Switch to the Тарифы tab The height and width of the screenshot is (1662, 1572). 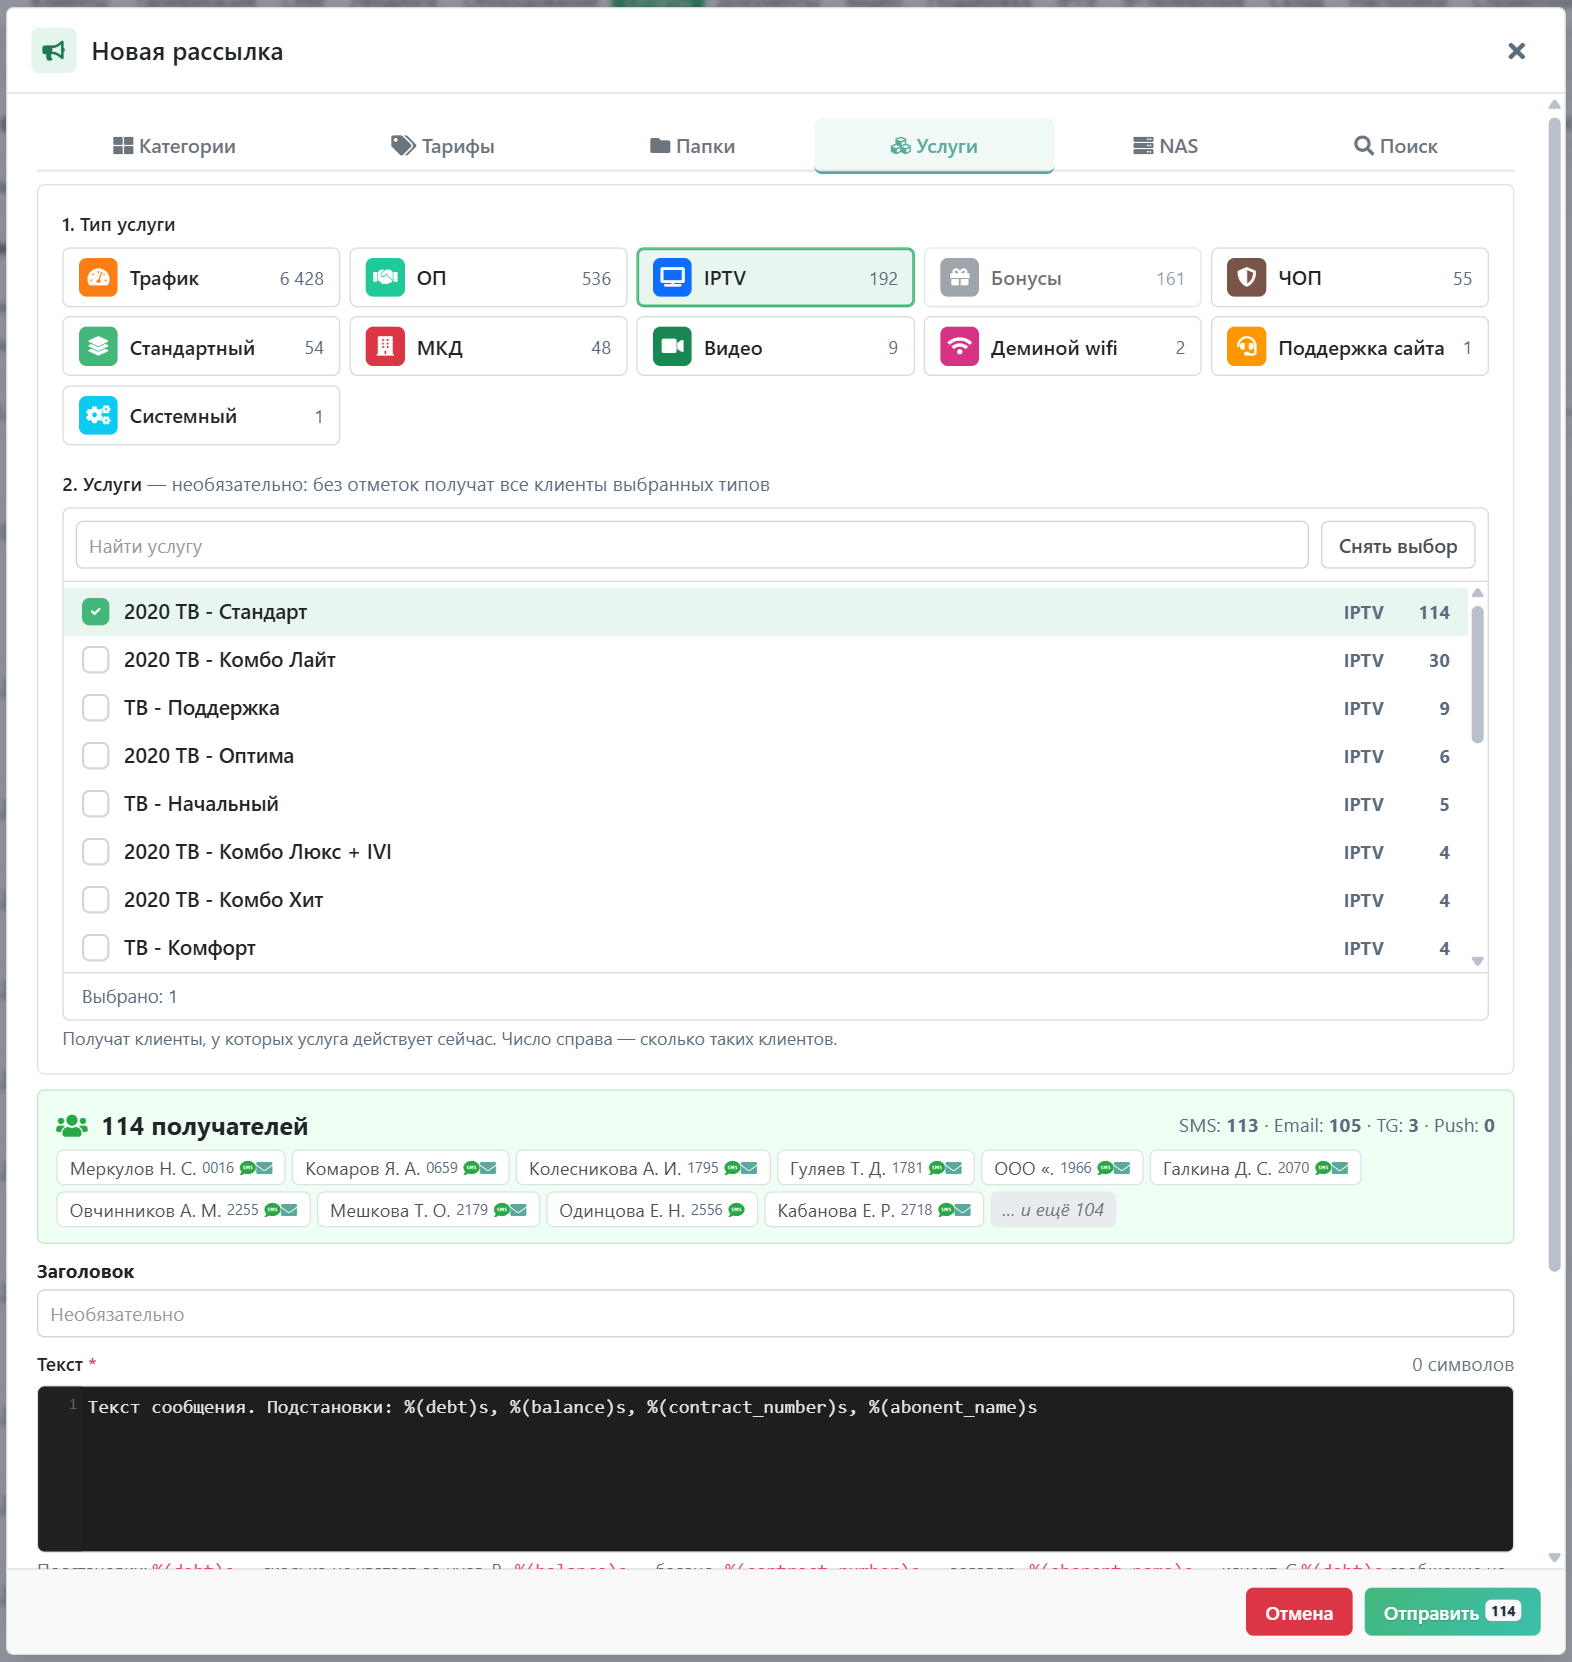[x=443, y=146]
